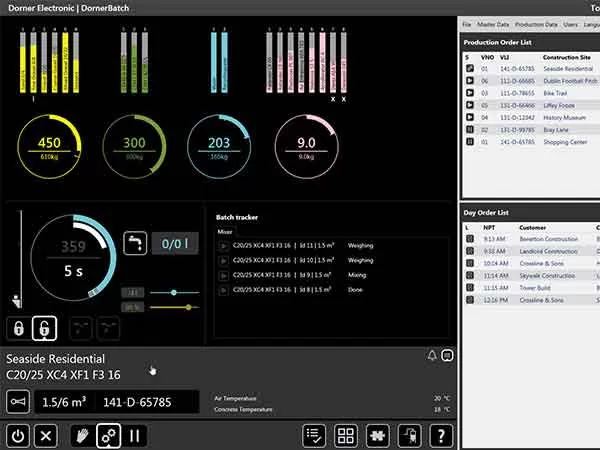Click the icon of the 9:13 AM day order
The width and height of the screenshot is (600, 450).
point(470,239)
